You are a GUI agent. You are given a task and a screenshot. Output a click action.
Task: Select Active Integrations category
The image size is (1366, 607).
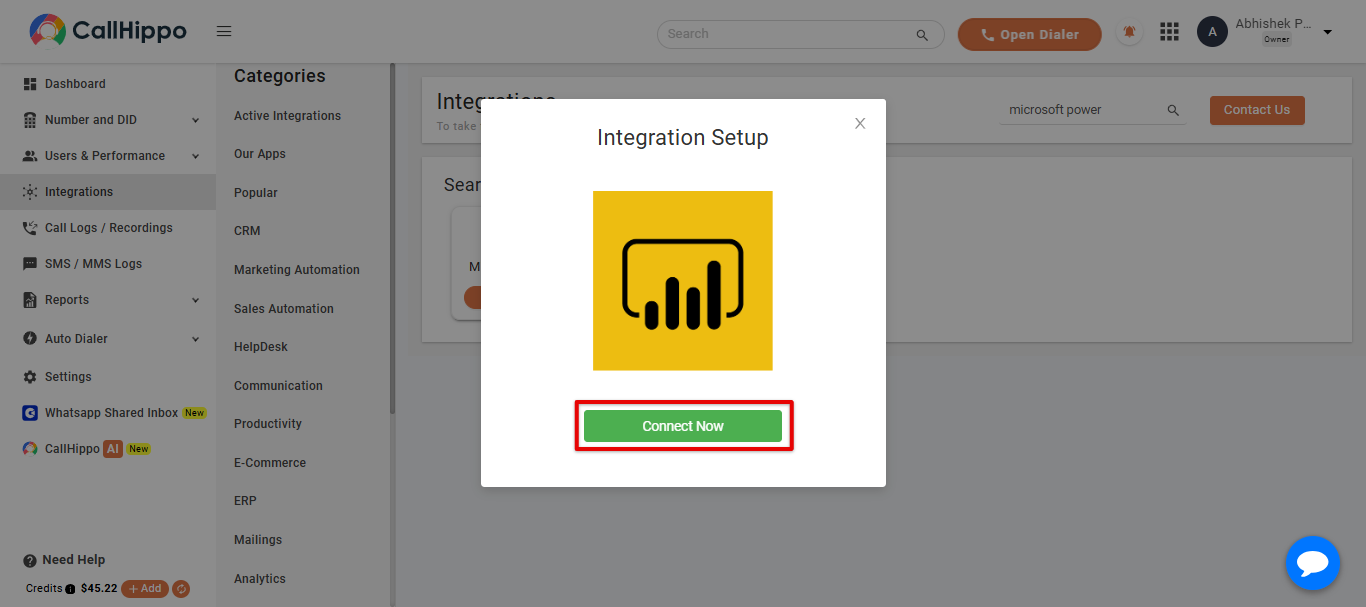[x=287, y=116]
